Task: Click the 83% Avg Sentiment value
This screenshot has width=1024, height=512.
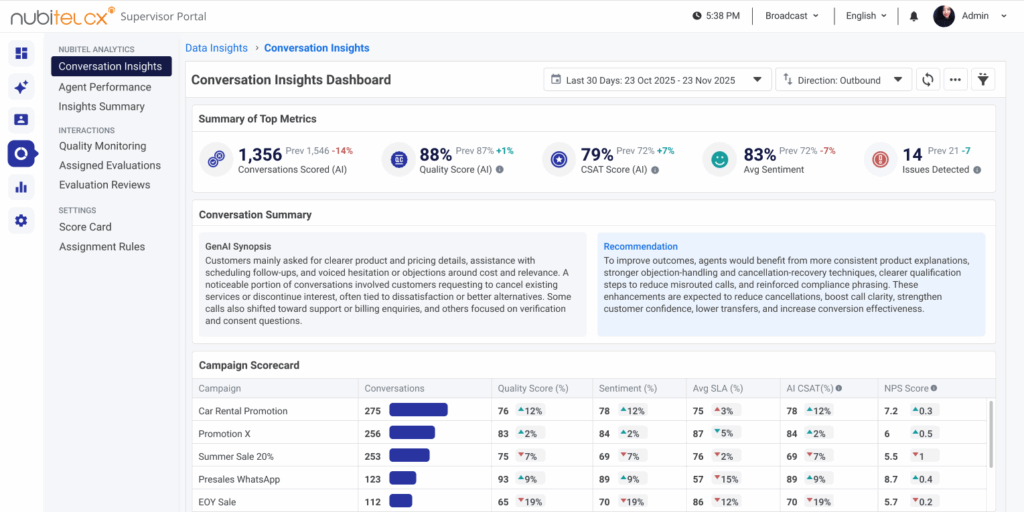Action: click(x=760, y=154)
